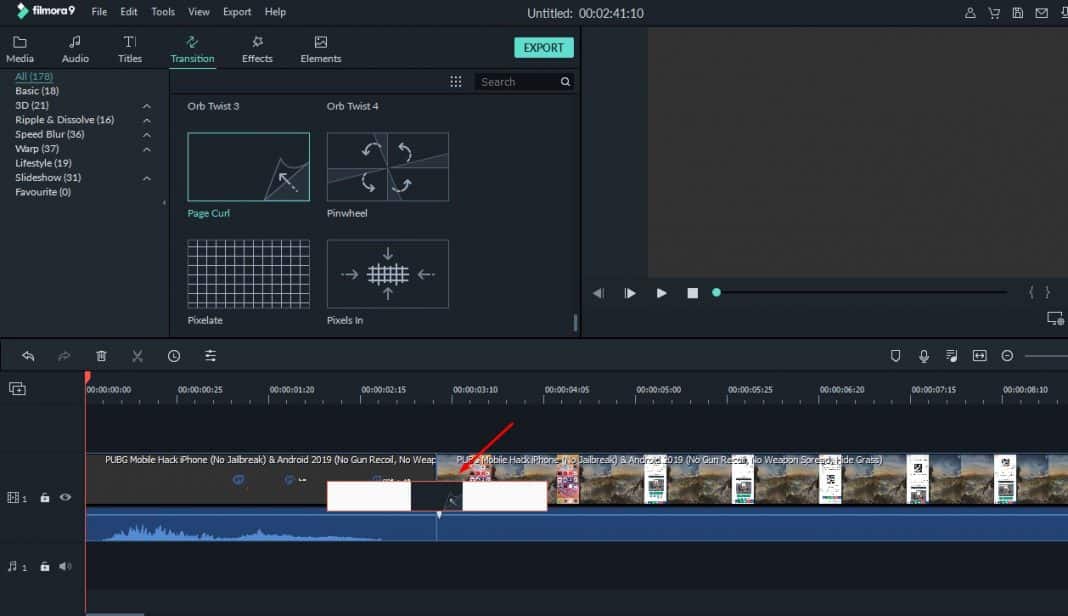Viewport: 1068px width, 616px height.
Task: Open the Help menu
Action: click(x=275, y=12)
